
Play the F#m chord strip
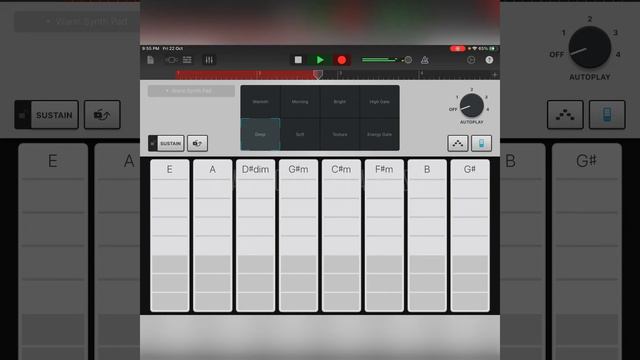click(384, 236)
